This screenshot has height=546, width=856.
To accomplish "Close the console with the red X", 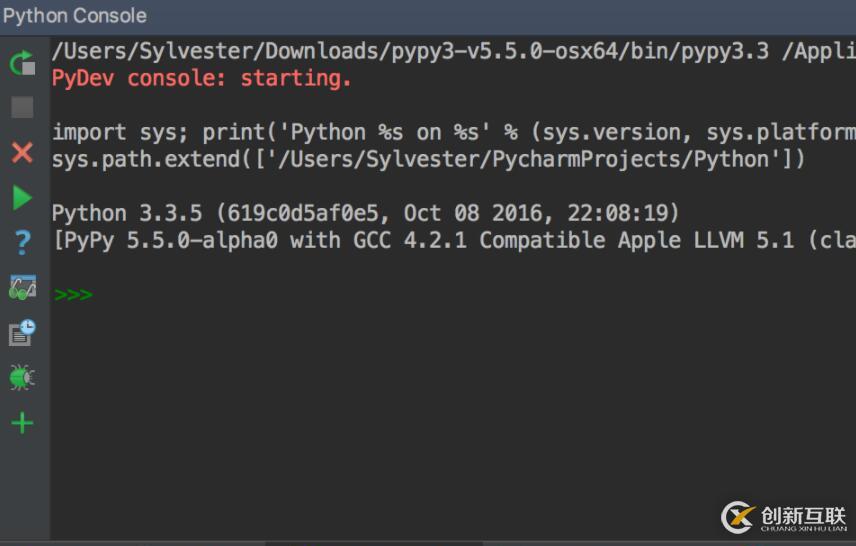I will coord(22,153).
